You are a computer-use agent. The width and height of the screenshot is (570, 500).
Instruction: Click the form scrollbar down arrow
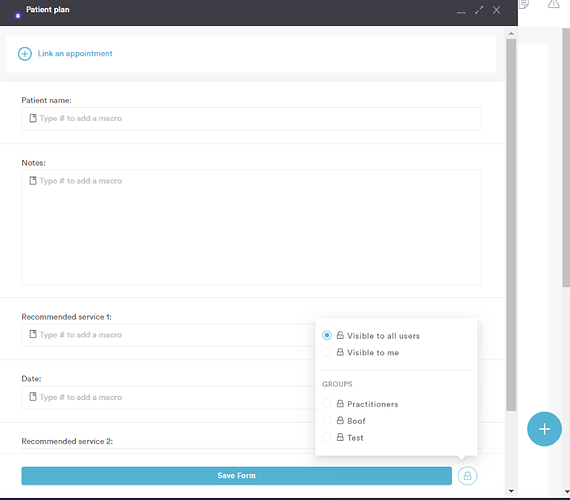coord(511,491)
